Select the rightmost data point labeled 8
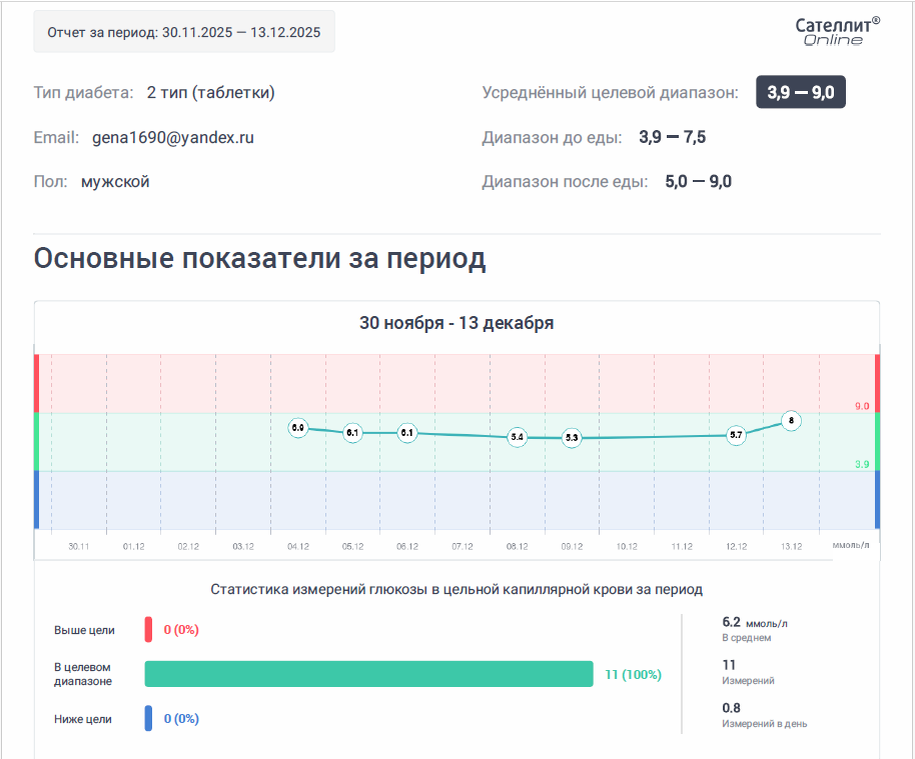The height and width of the screenshot is (759, 915). coord(790,422)
